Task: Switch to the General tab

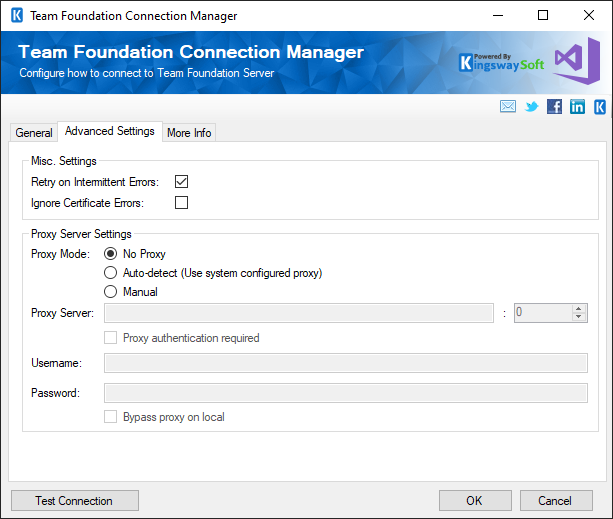Action: 34,133
